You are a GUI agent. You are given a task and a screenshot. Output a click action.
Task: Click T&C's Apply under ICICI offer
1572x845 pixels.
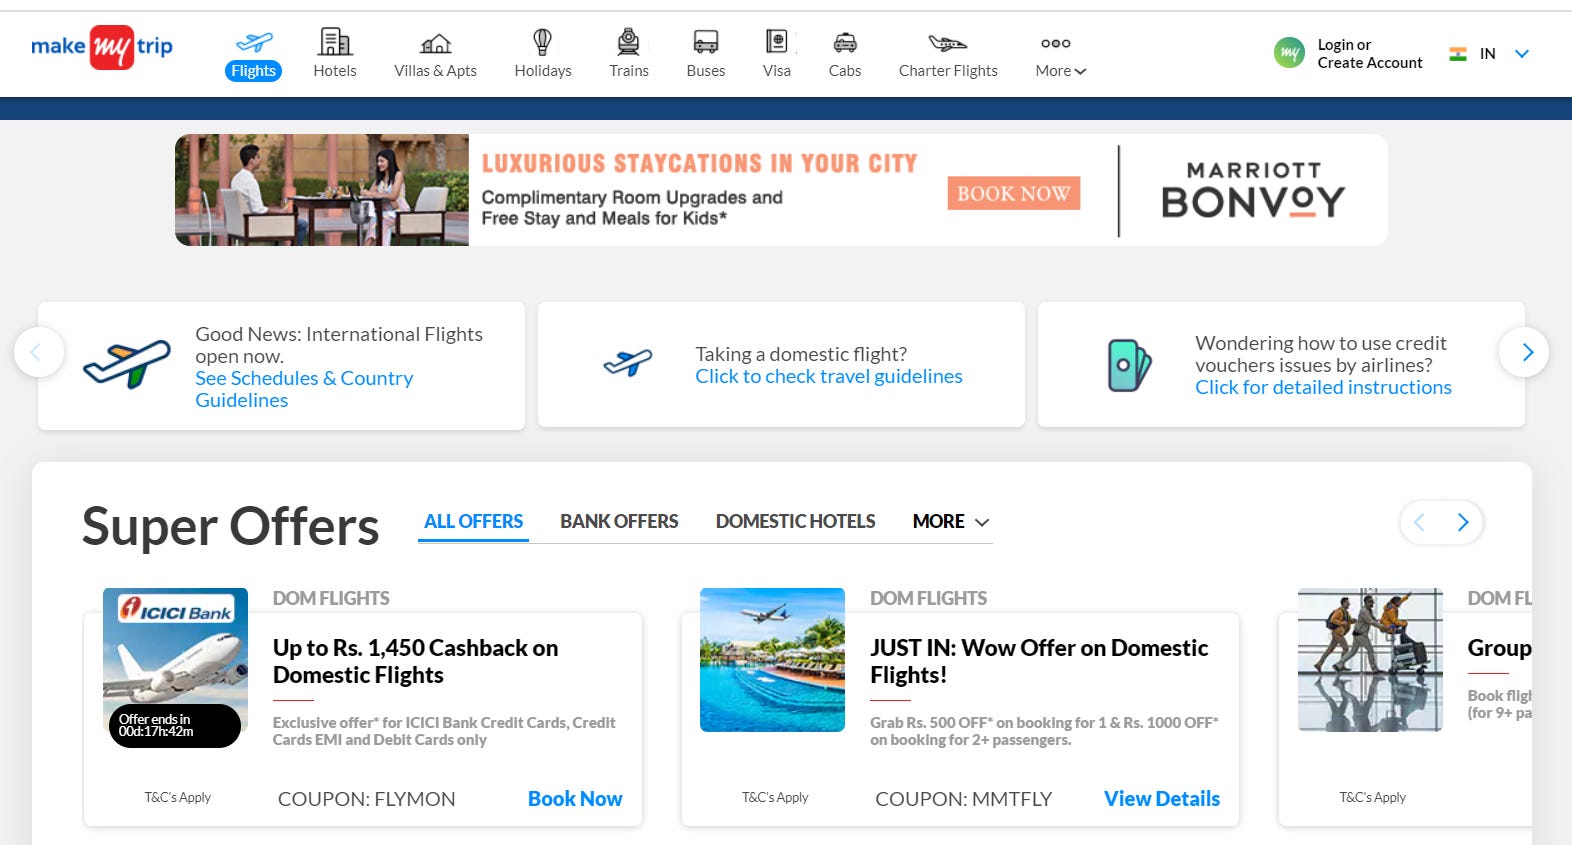point(177,797)
